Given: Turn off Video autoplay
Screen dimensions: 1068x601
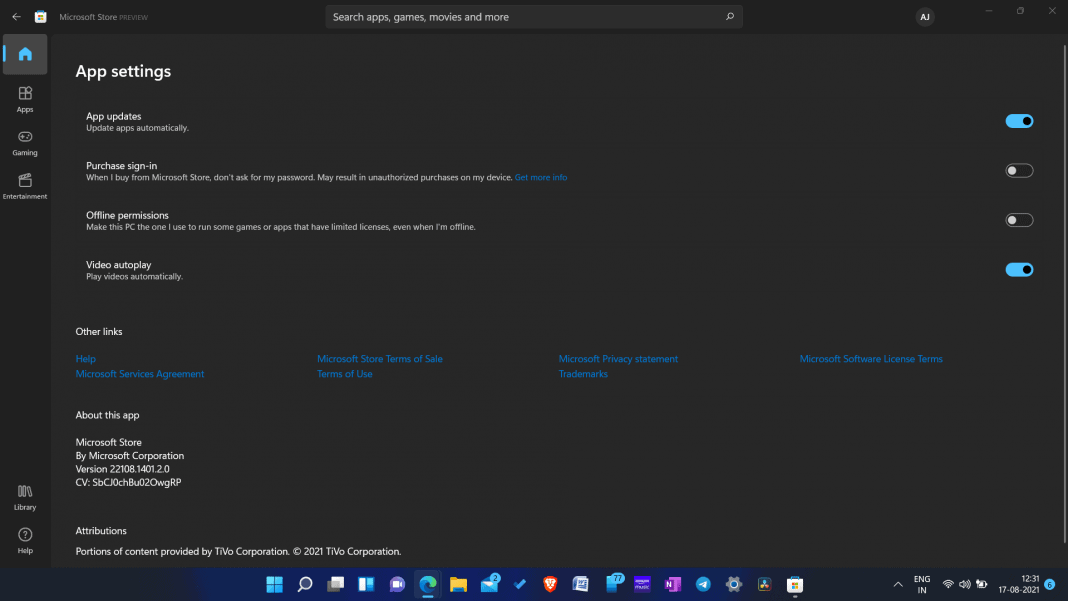Looking at the screenshot, I should 1019,269.
